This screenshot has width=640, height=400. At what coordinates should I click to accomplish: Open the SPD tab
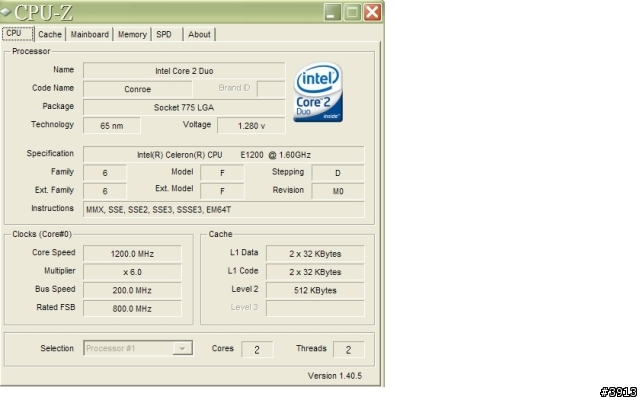point(164,34)
